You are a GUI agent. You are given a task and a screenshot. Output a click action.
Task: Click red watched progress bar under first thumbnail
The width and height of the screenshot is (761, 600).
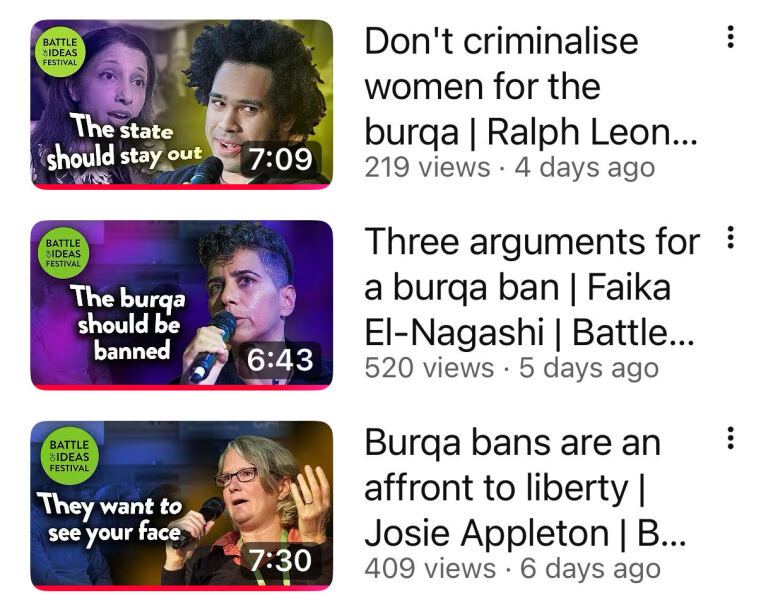tap(182, 186)
